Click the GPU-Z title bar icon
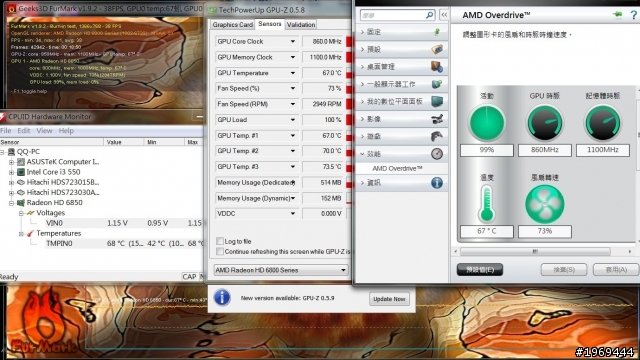The width and height of the screenshot is (640, 360). click(213, 10)
